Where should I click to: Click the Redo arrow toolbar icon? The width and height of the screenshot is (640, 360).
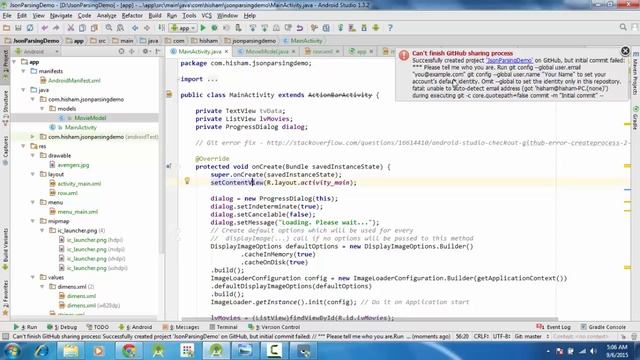(56, 28)
